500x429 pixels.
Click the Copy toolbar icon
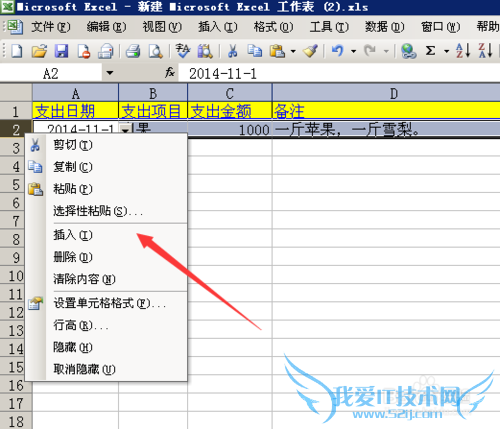tap(255, 51)
